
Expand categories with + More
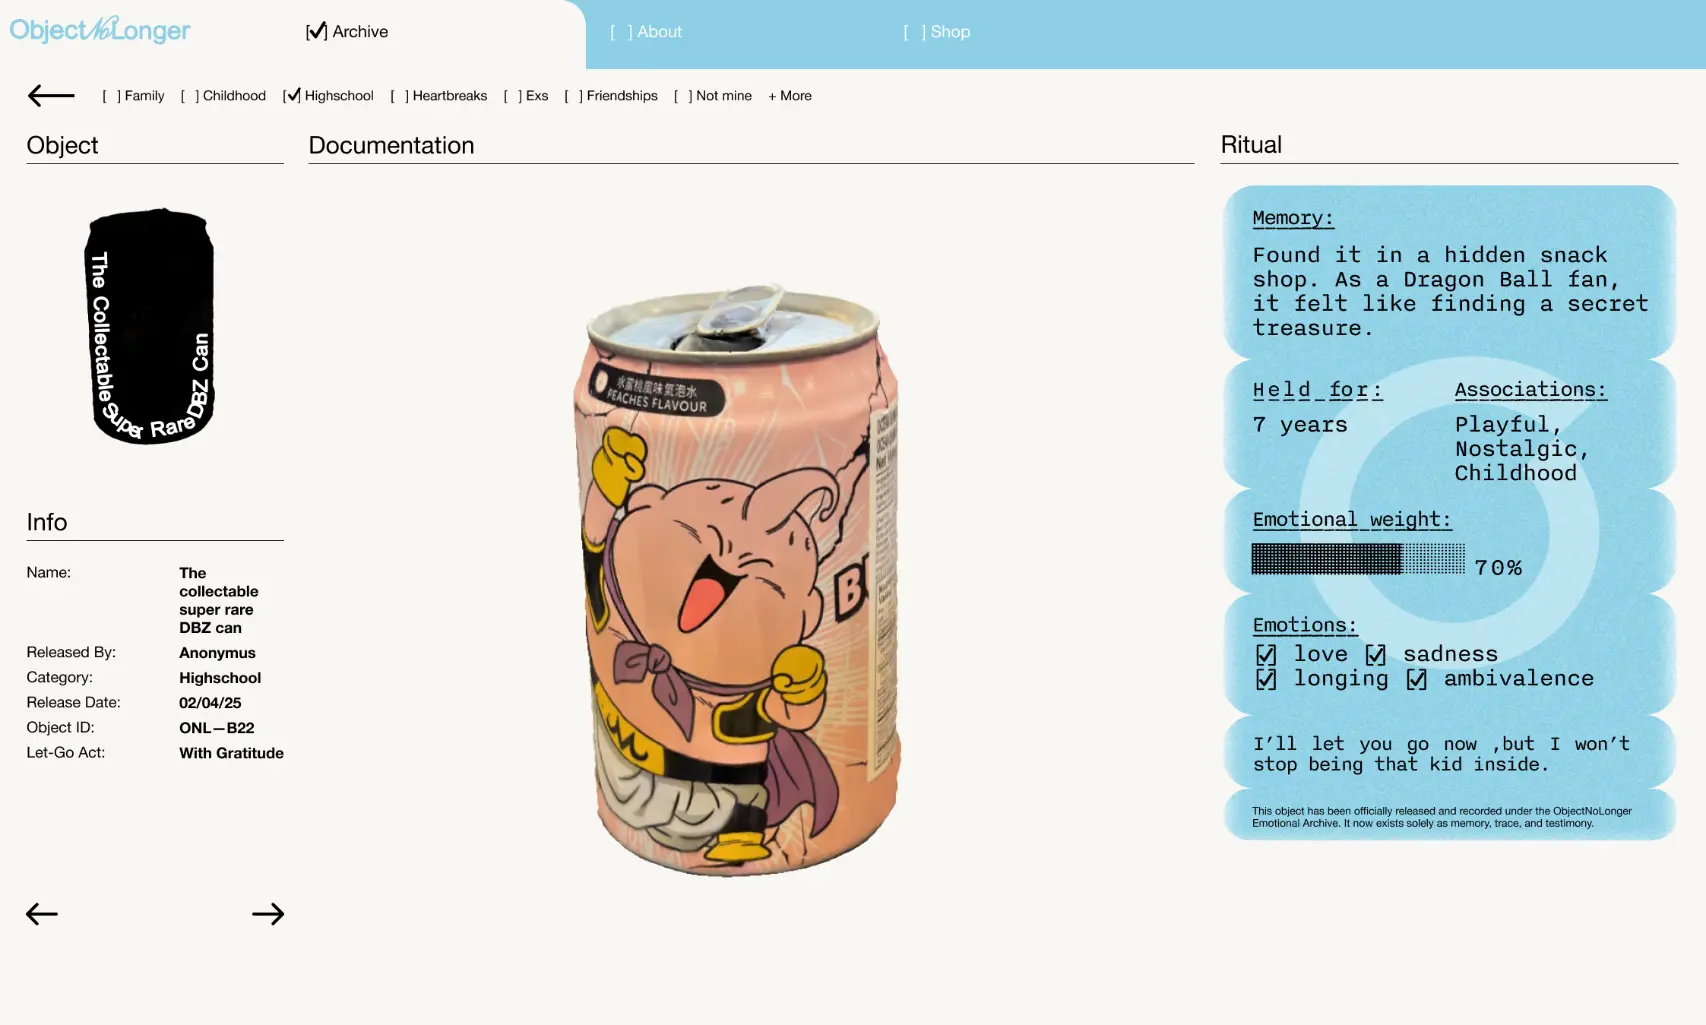[x=790, y=96]
